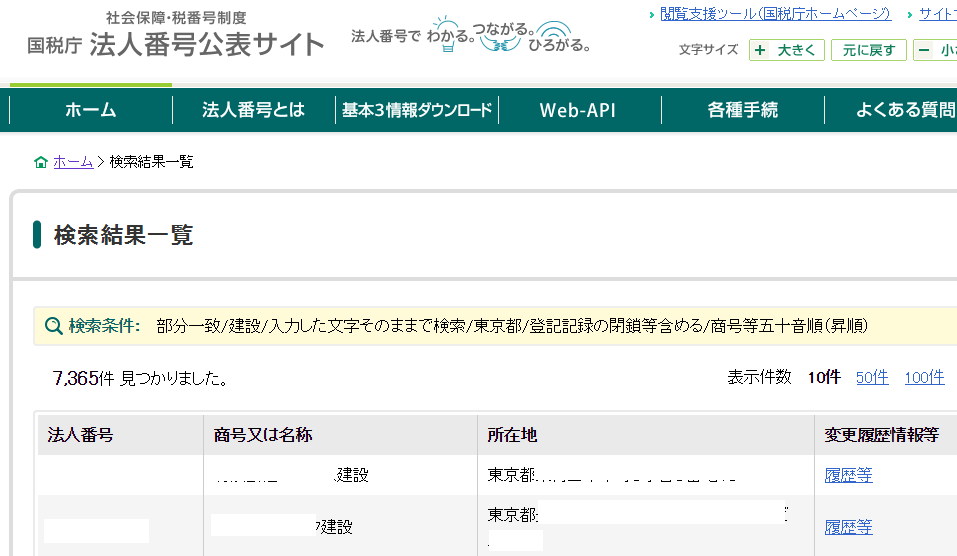Screen dimensions: 957x556
Task: Click the green home icon in breadcrumb
Action: click(41, 162)
